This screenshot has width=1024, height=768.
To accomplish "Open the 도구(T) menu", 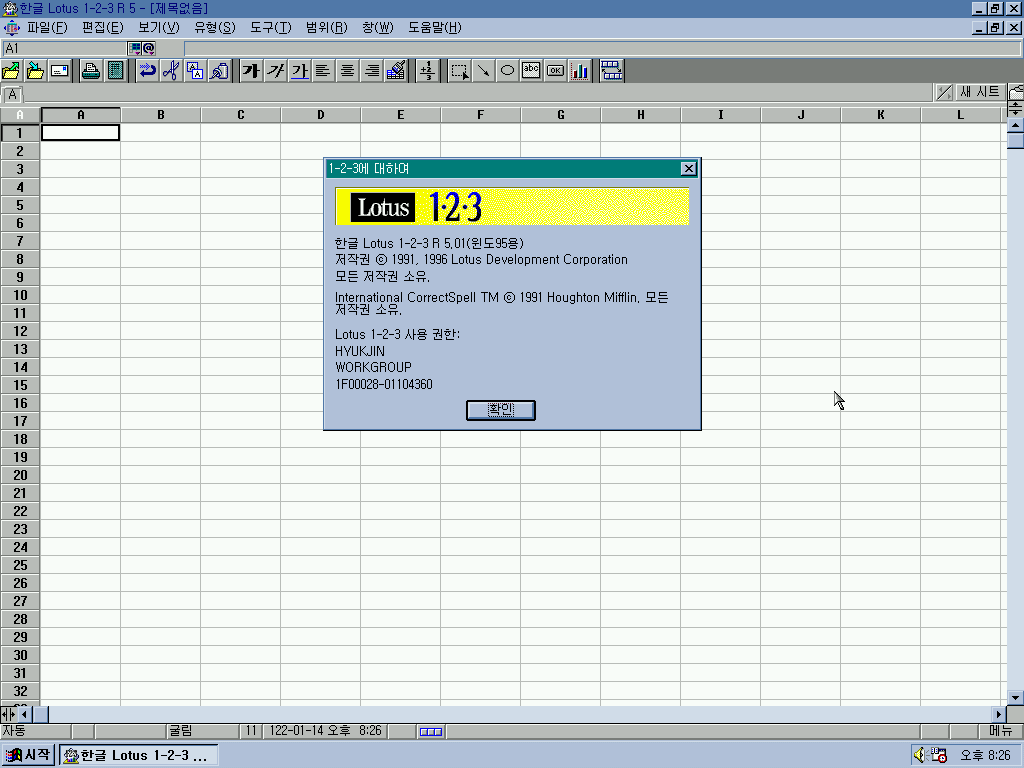I will [x=270, y=27].
